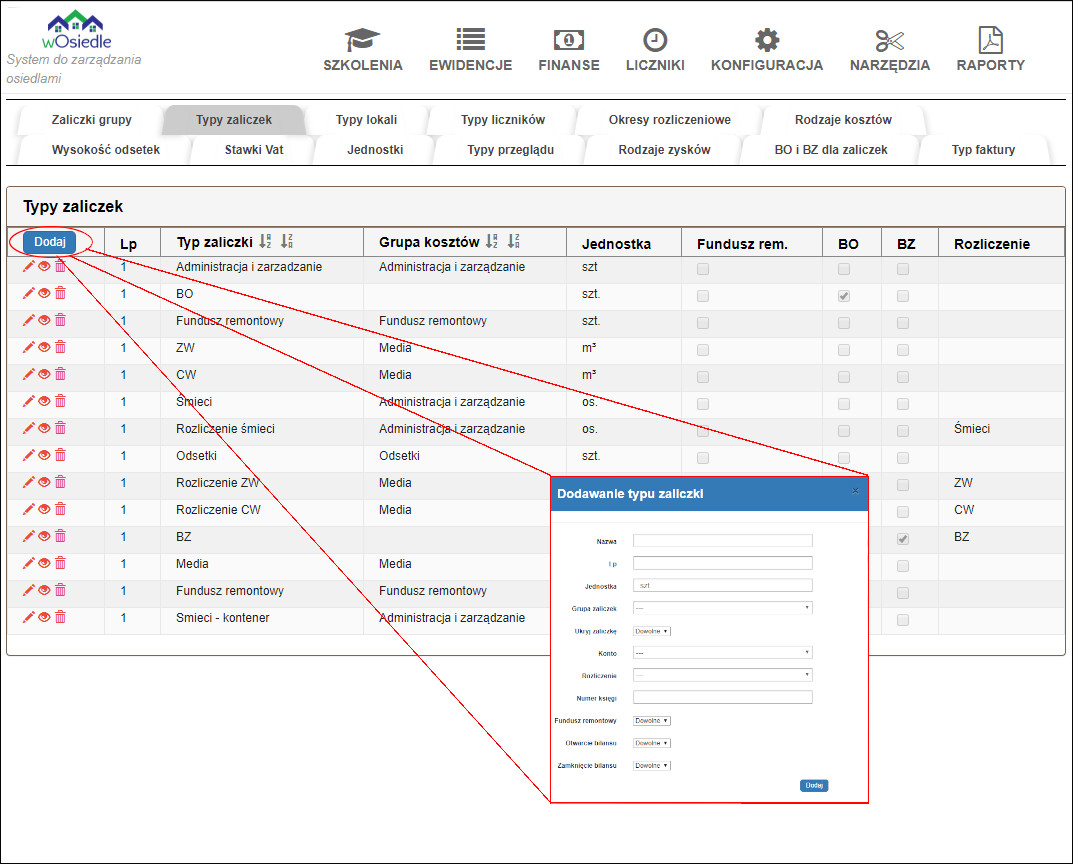Open the Otwarcie bilansu dropdown

[651, 743]
